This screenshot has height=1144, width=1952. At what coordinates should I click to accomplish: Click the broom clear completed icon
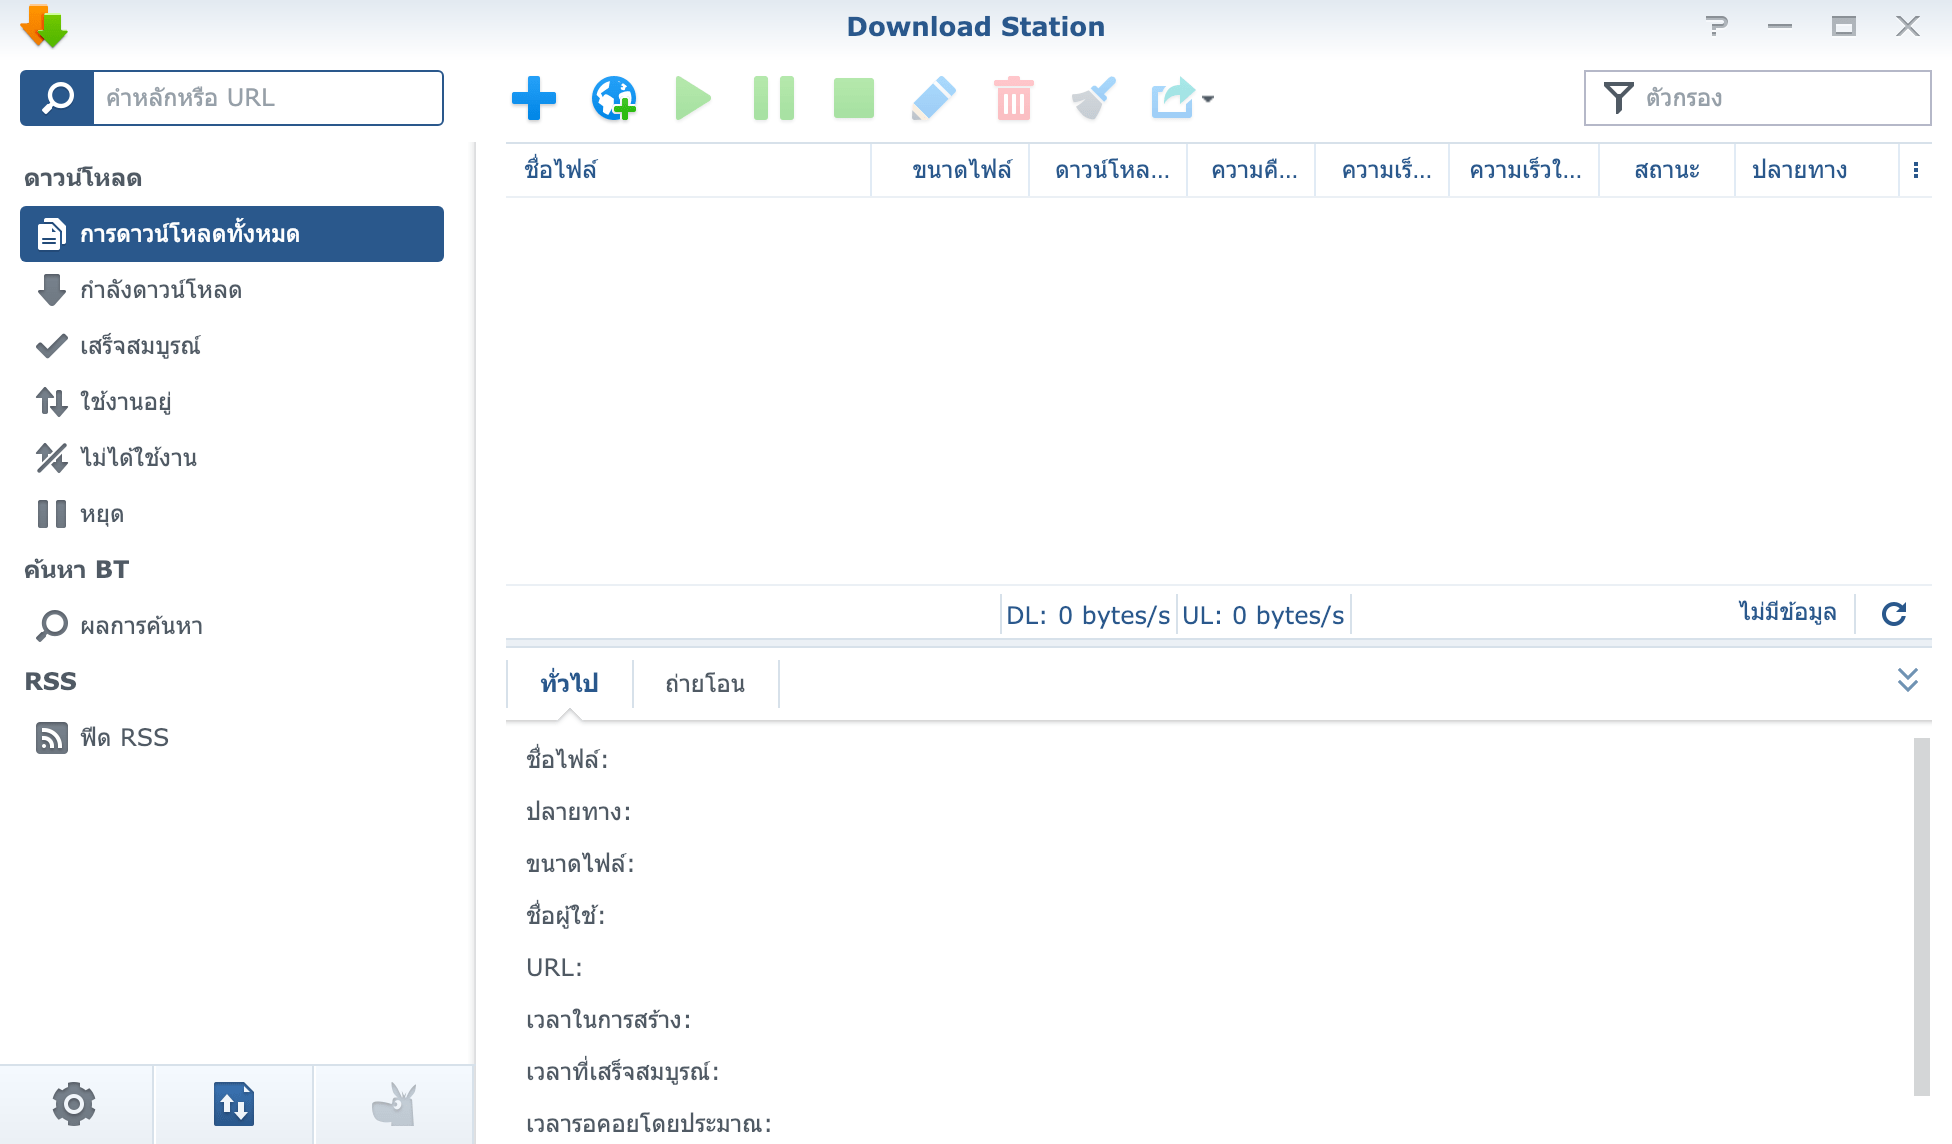(1093, 98)
